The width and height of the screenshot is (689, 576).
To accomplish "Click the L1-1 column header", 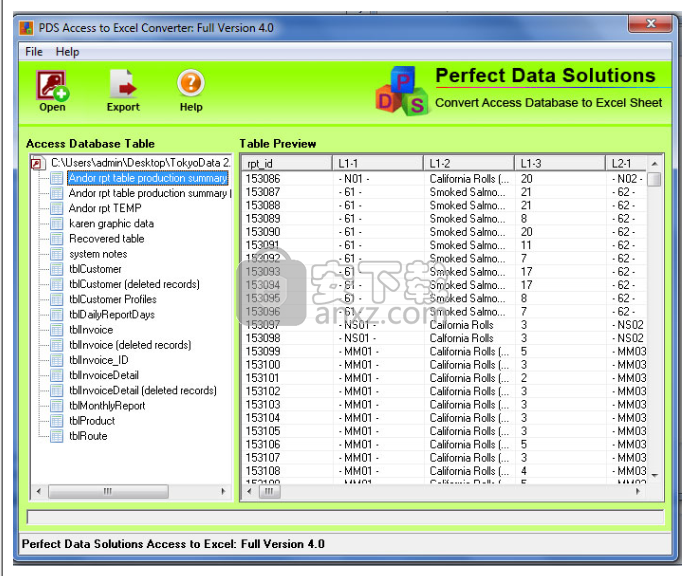I will [378, 163].
